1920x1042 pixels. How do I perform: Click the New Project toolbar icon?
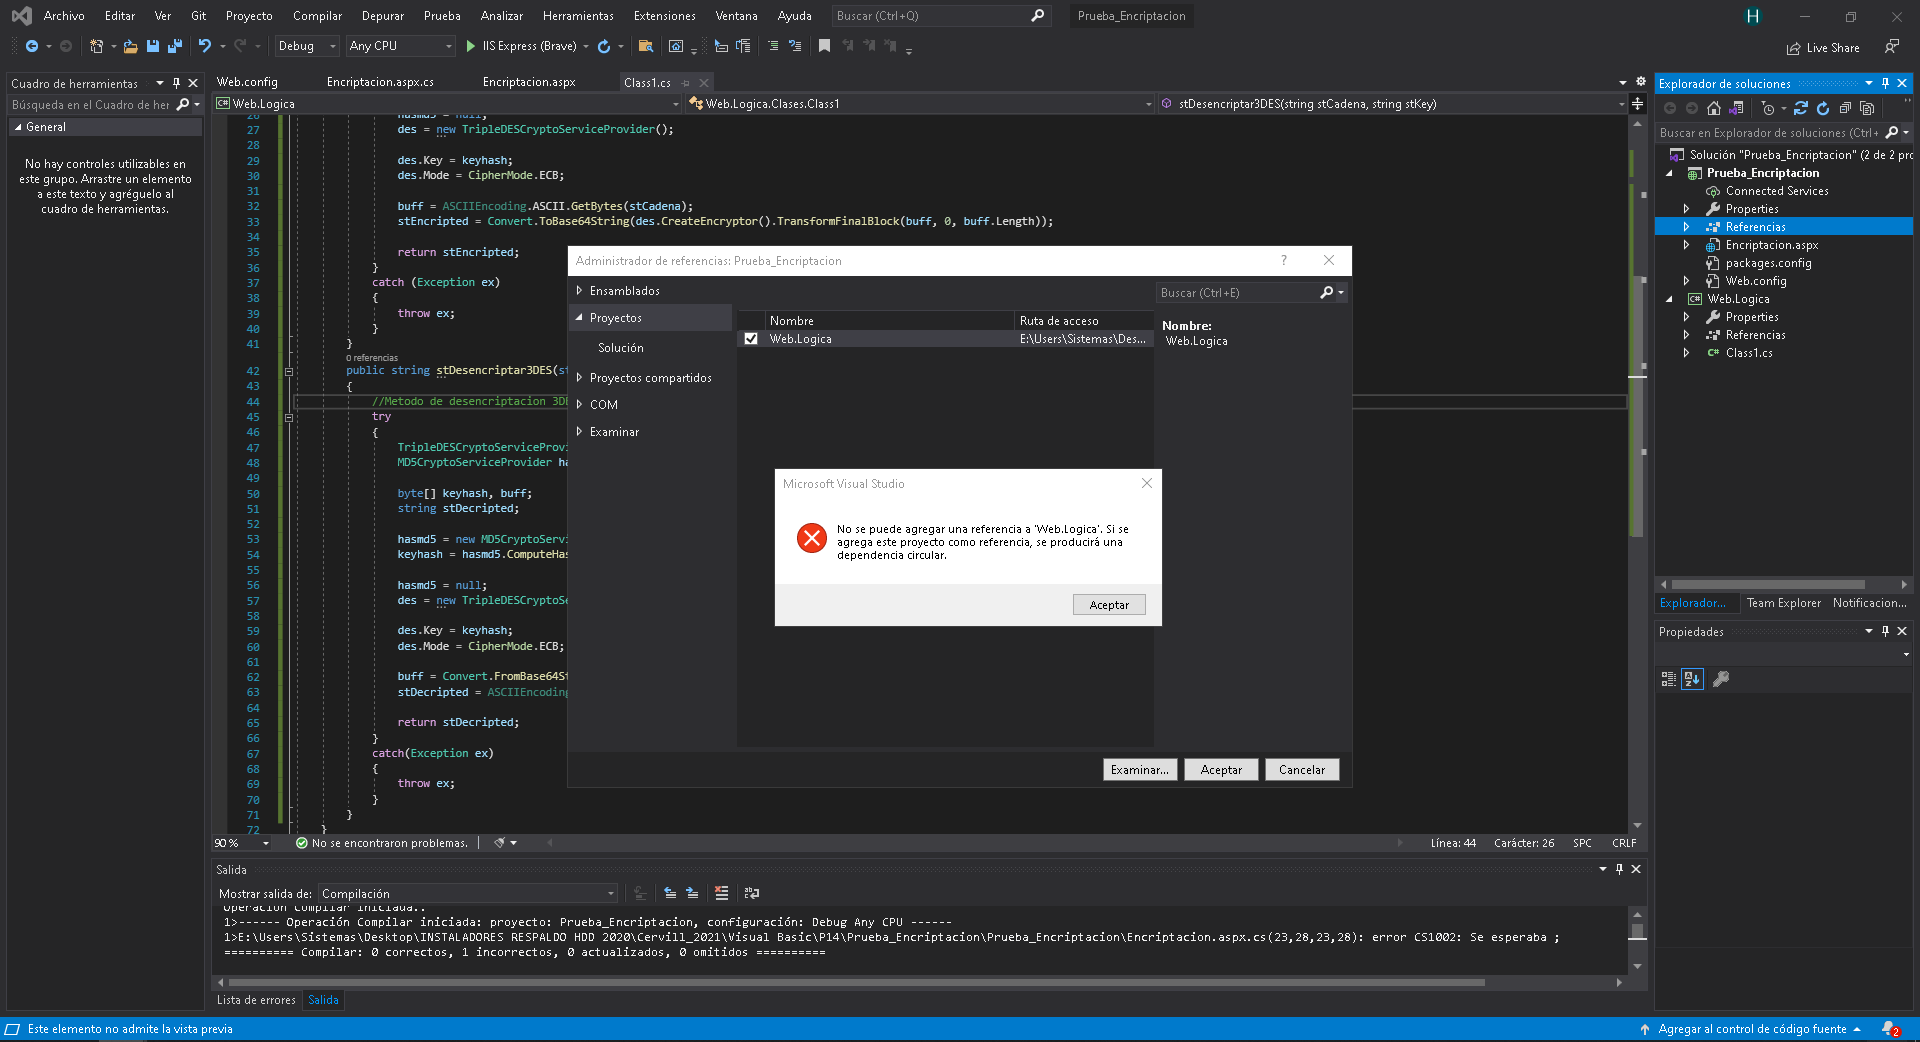pyautogui.click(x=96, y=46)
